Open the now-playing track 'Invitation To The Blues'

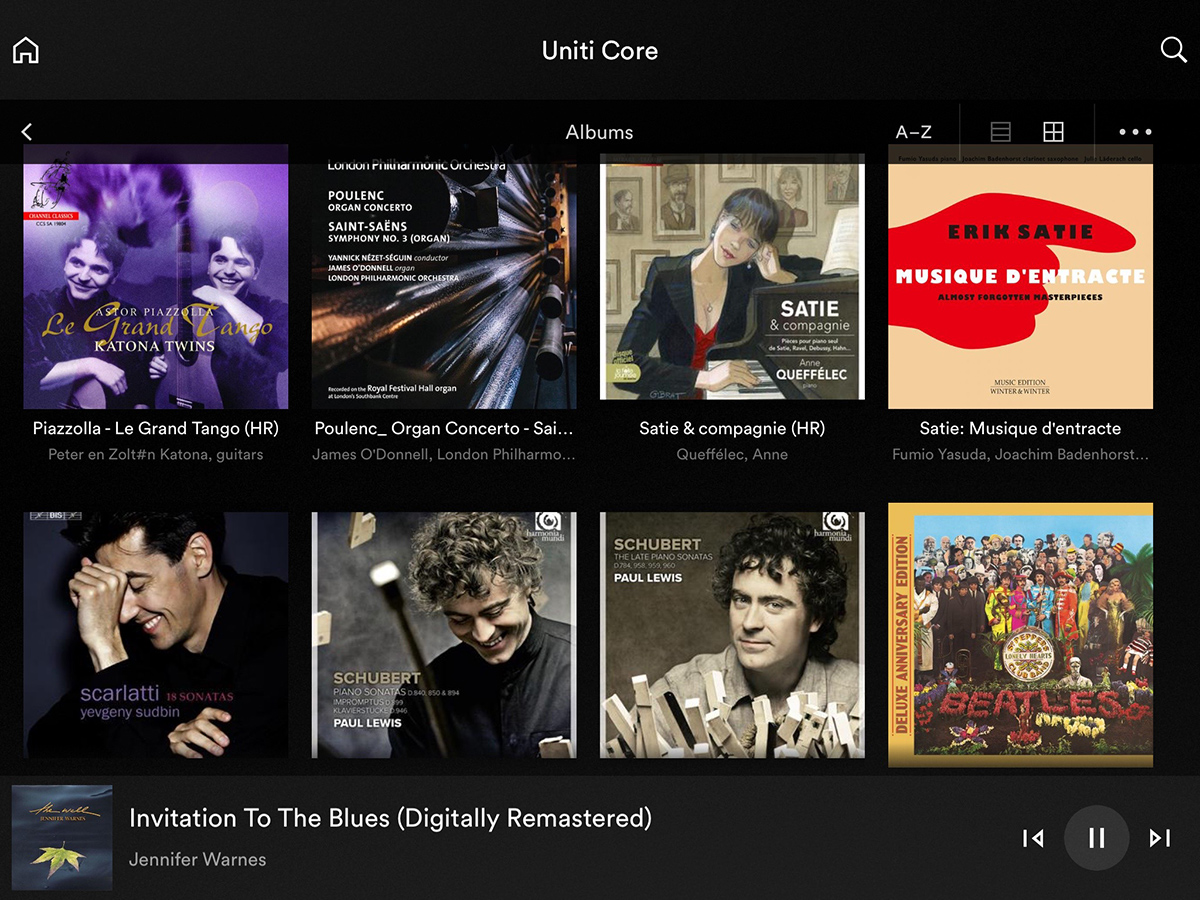(x=390, y=818)
